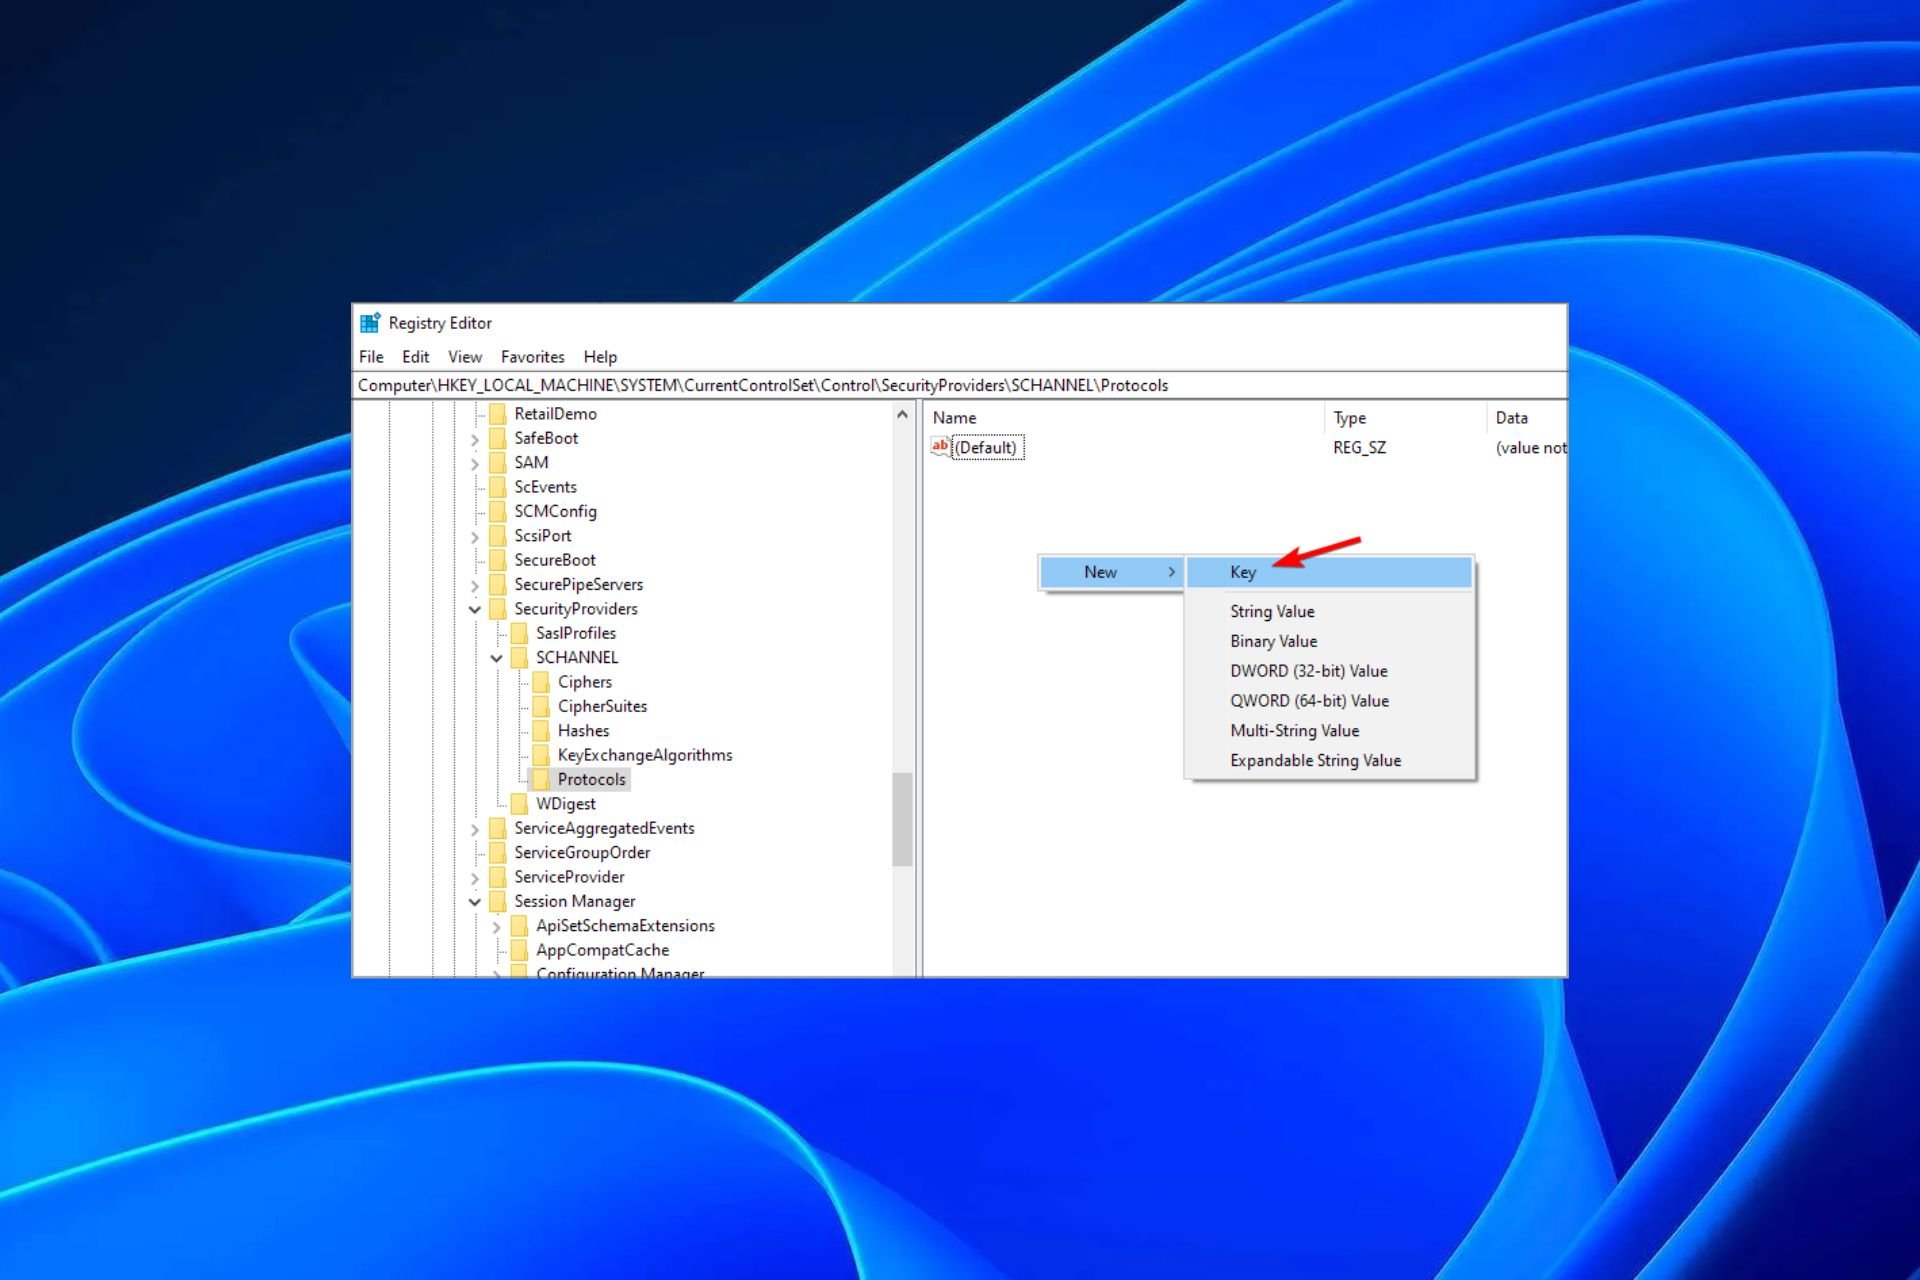
Task: Click the Data column header
Action: tap(1527, 418)
